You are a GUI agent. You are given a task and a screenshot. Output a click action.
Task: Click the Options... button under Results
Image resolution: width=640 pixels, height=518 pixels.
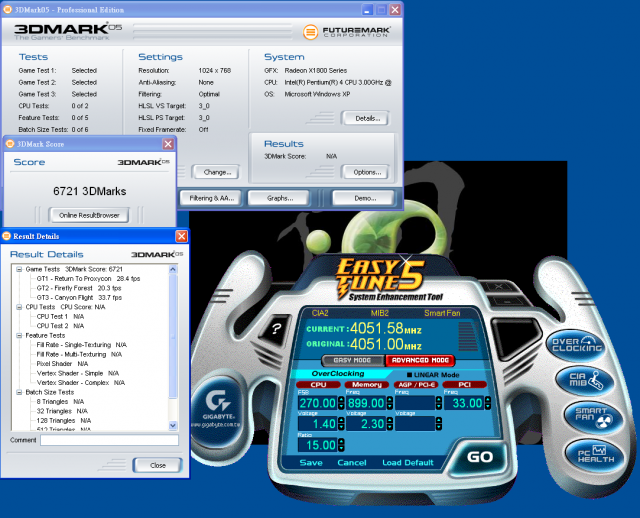click(x=367, y=172)
